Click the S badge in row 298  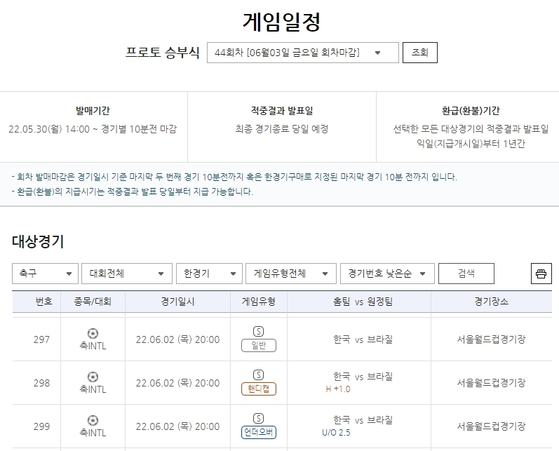(258, 375)
